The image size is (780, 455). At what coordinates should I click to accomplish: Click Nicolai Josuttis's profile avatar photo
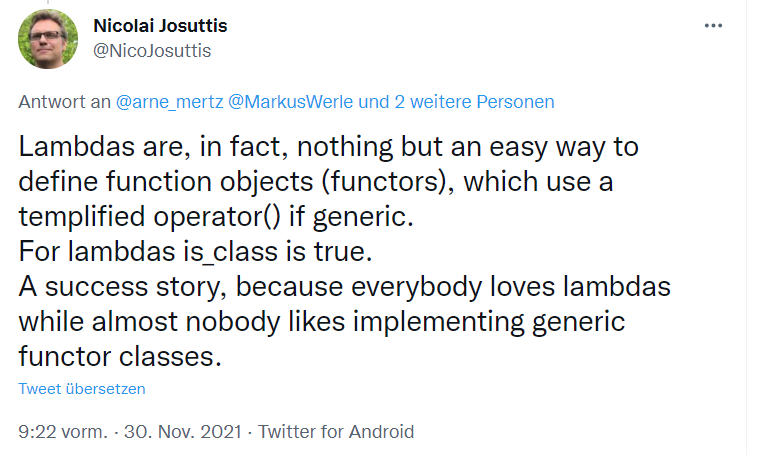[x=48, y=39]
